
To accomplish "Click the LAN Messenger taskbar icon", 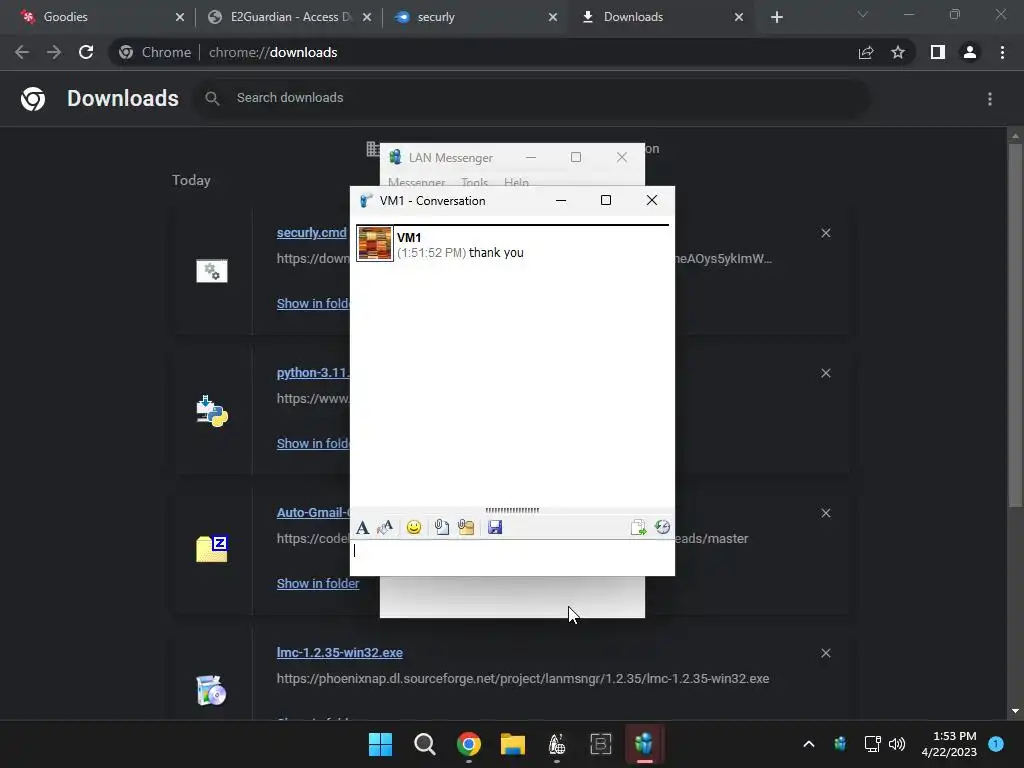I will 645,744.
